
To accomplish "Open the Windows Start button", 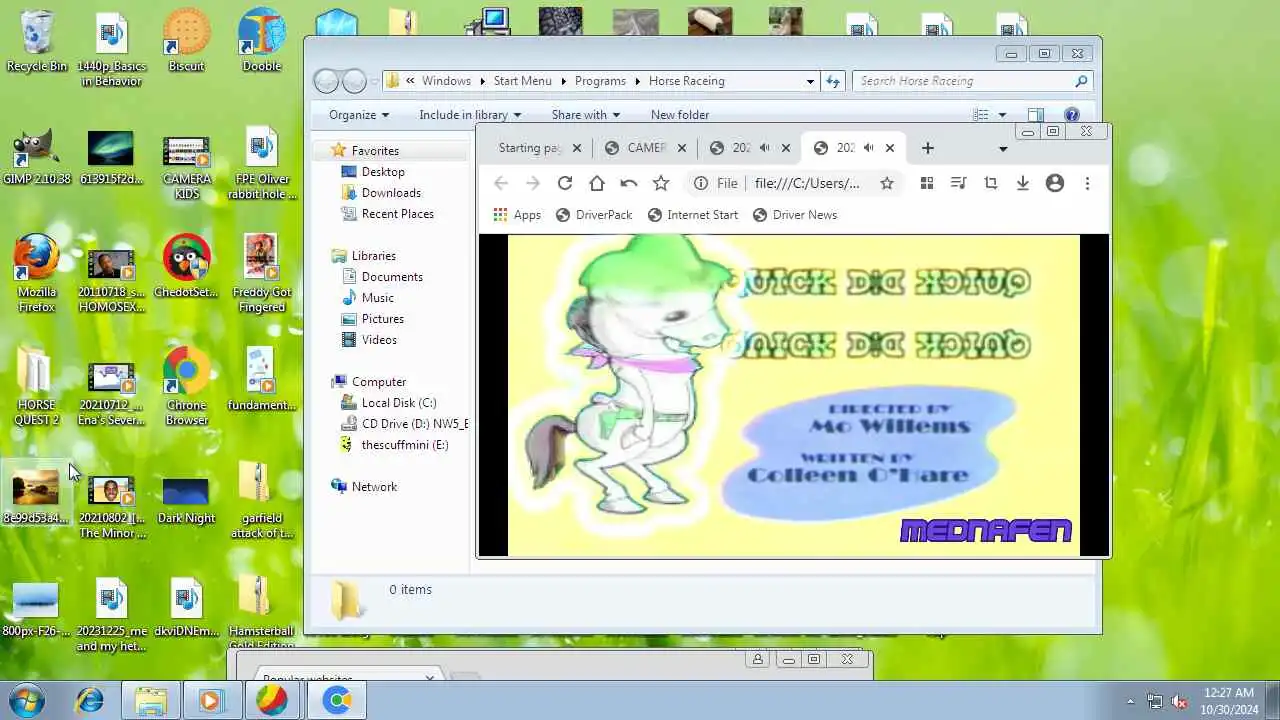I will point(26,700).
